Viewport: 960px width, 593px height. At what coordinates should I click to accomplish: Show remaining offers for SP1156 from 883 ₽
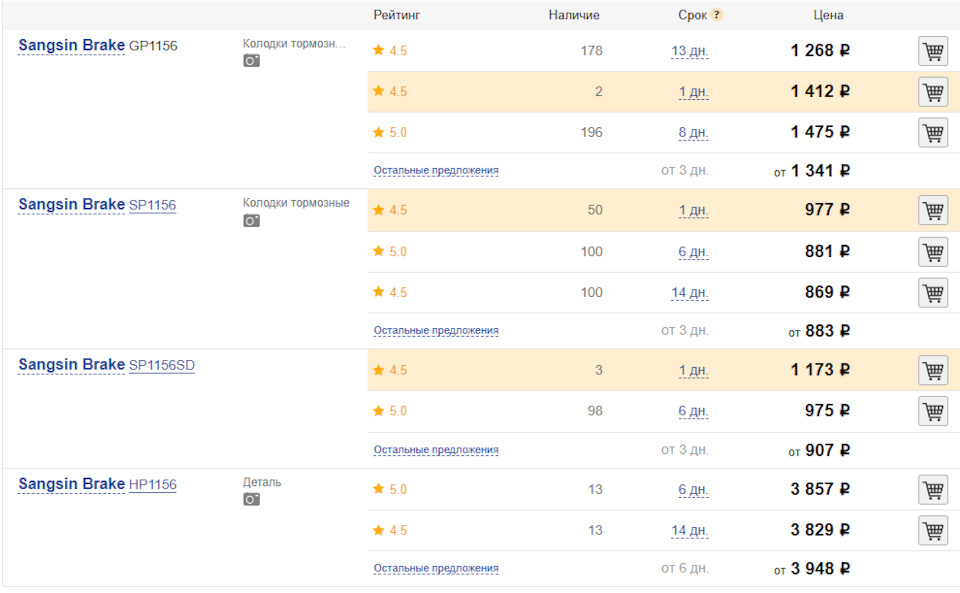click(436, 331)
